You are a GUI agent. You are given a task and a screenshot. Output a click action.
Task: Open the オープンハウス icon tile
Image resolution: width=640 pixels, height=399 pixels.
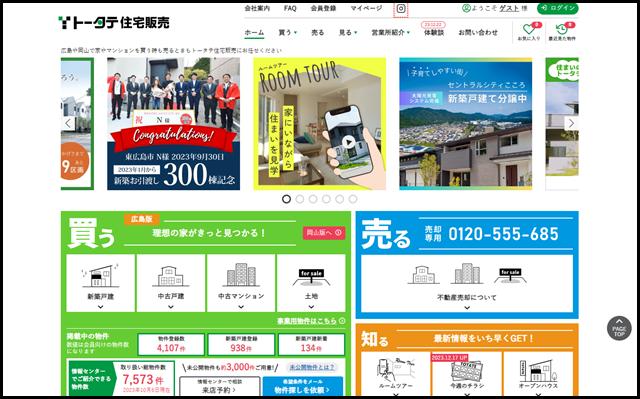538,370
